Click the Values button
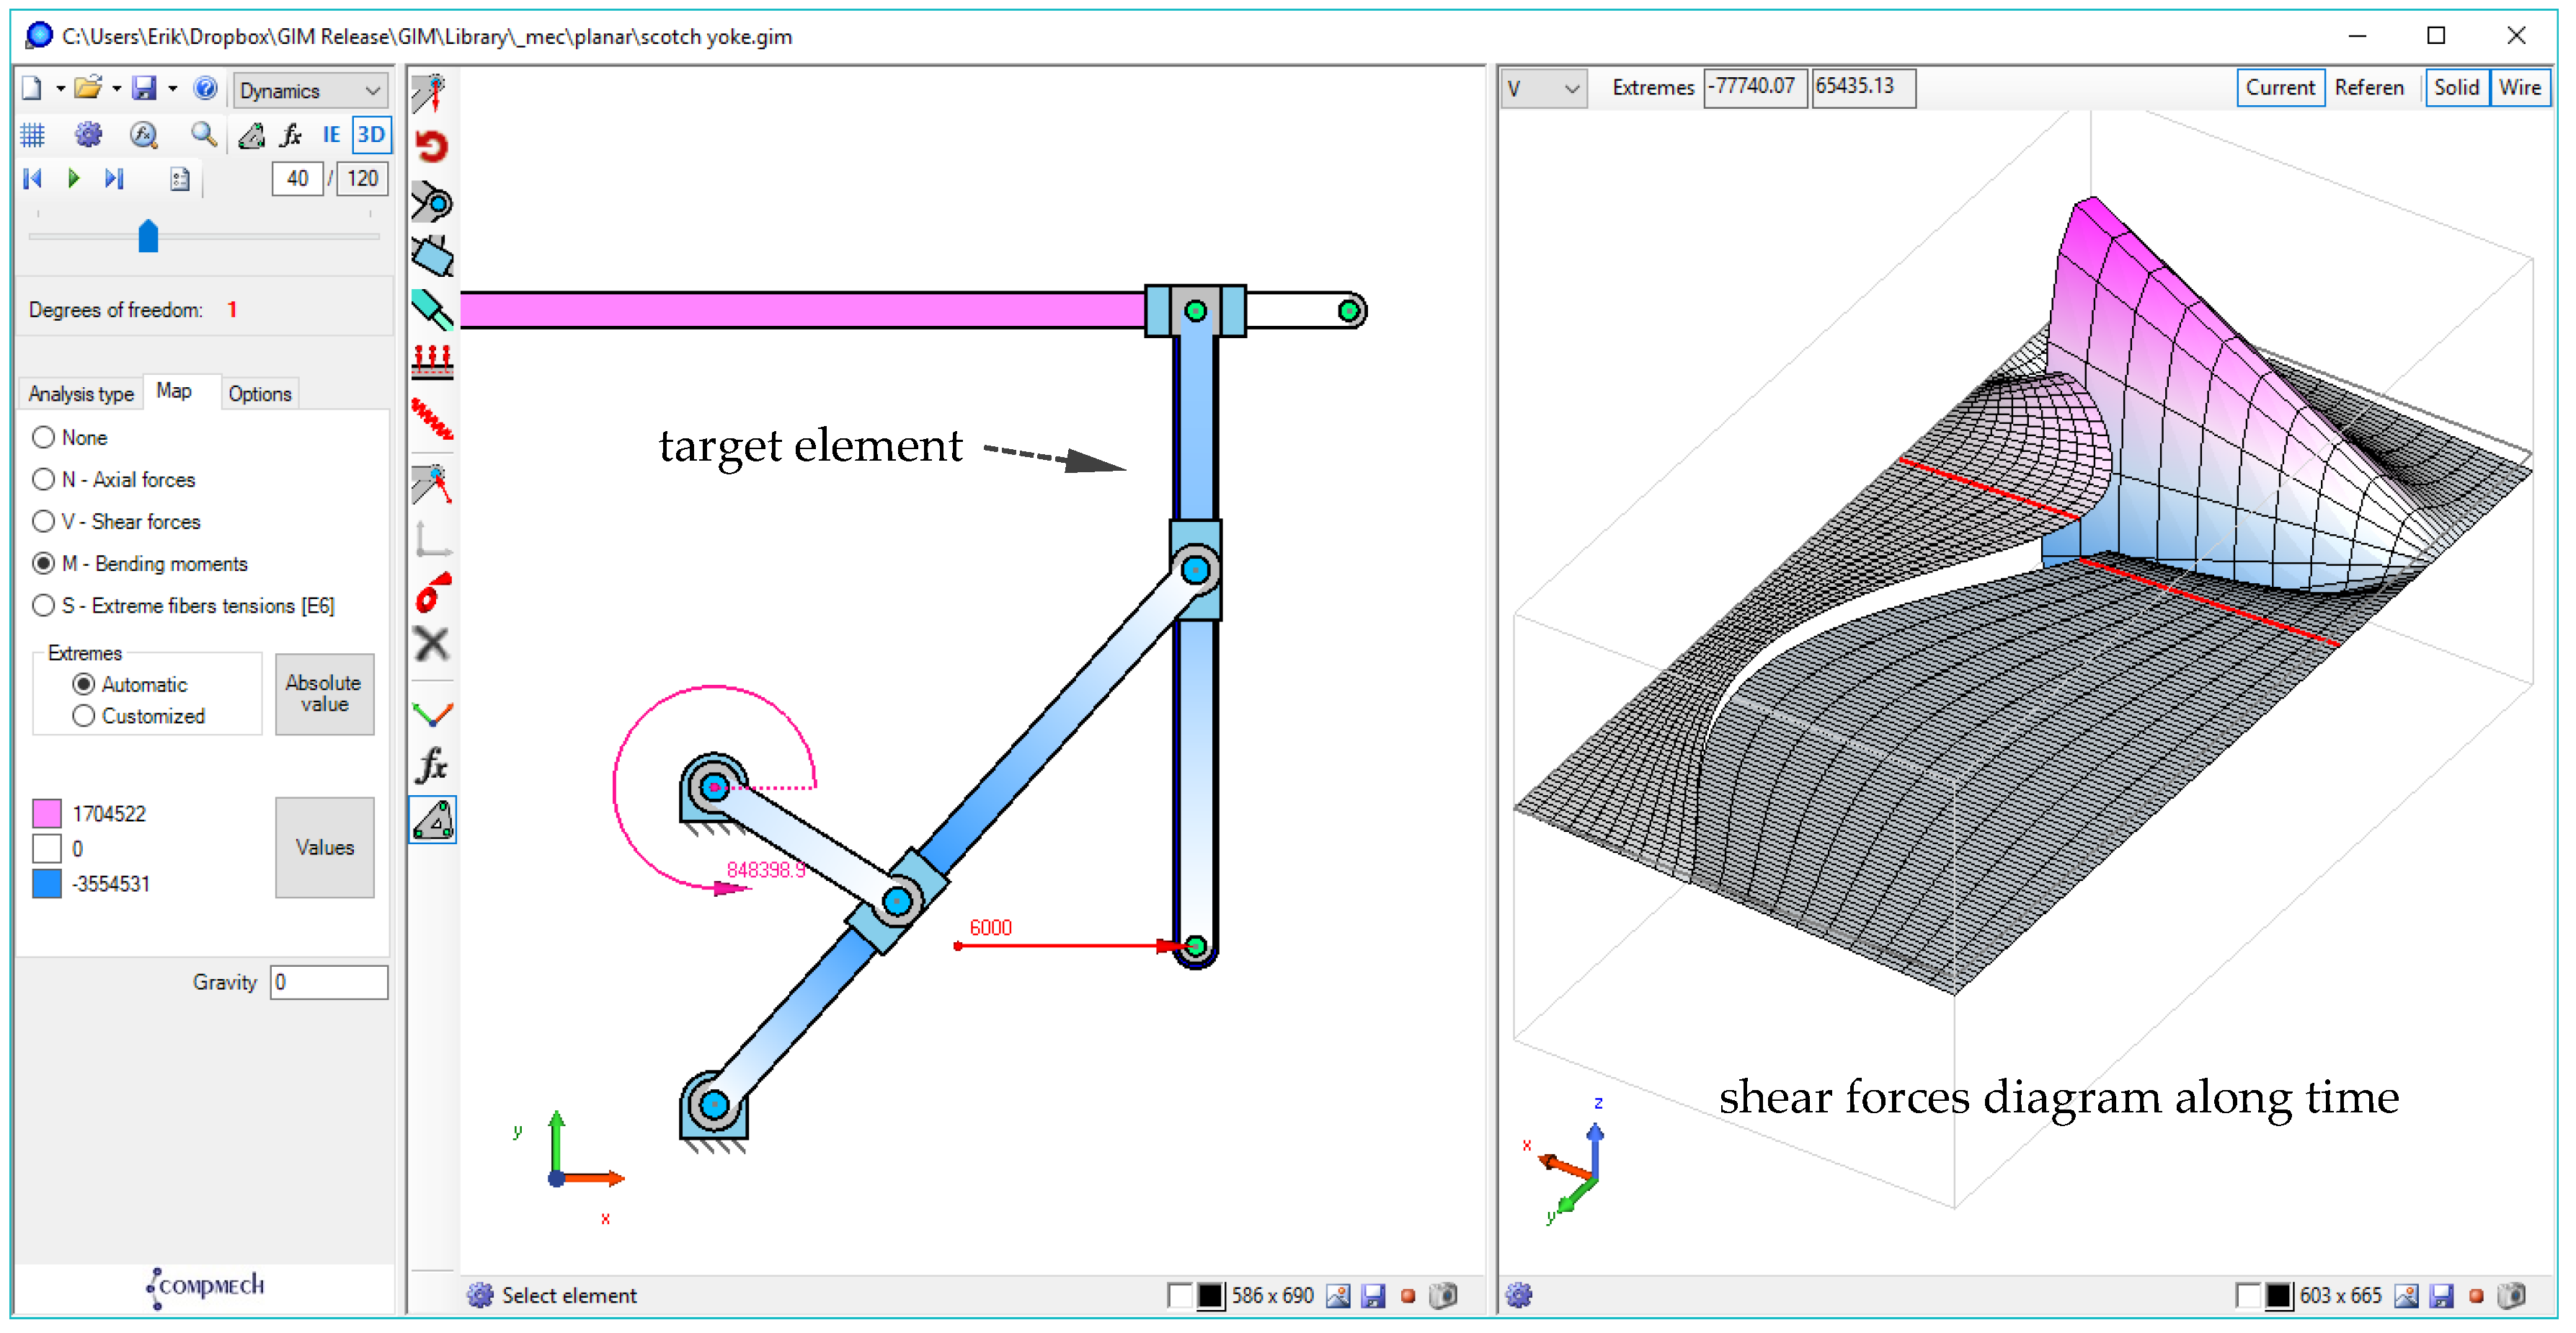This screenshot has width=2576, height=1333. [x=324, y=848]
